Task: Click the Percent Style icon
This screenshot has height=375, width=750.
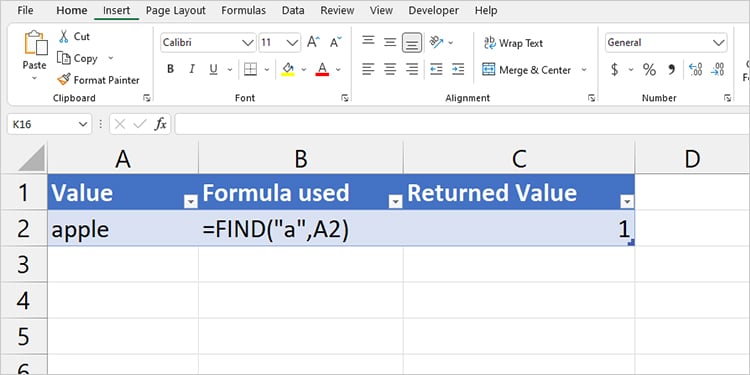Action: (x=649, y=70)
